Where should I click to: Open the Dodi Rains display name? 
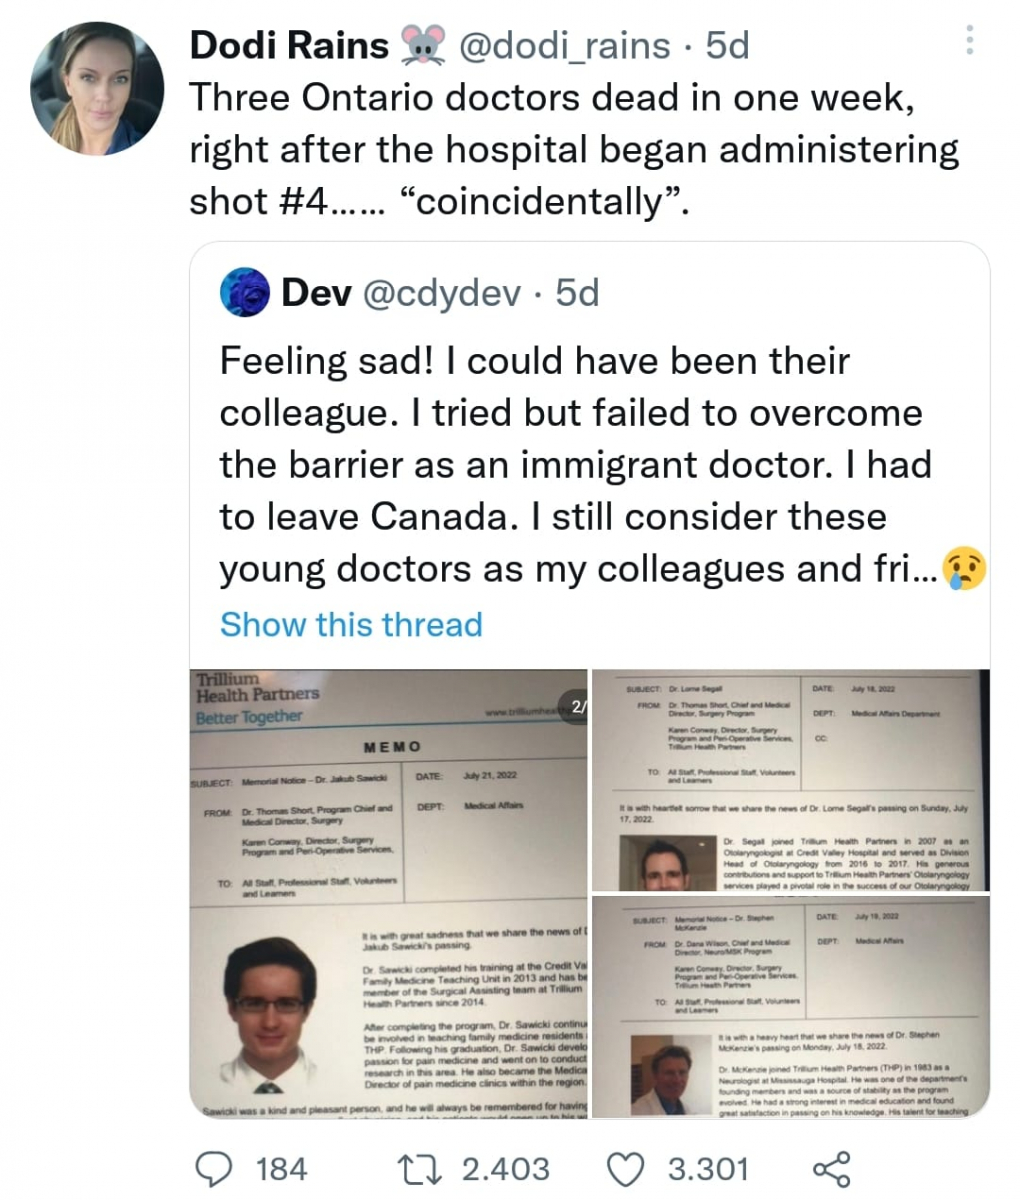tap(288, 45)
